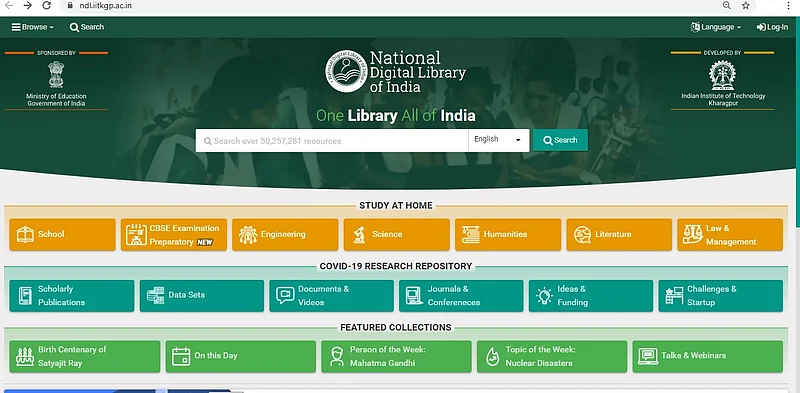Click the 'Ministry of Education Government of India' text

tap(56, 100)
